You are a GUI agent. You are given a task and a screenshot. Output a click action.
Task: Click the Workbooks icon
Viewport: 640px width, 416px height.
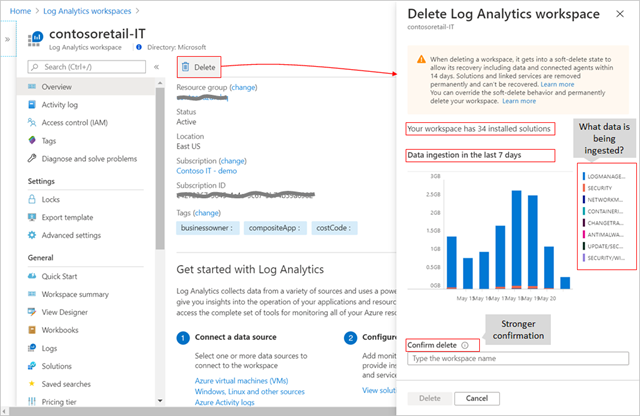(32, 330)
